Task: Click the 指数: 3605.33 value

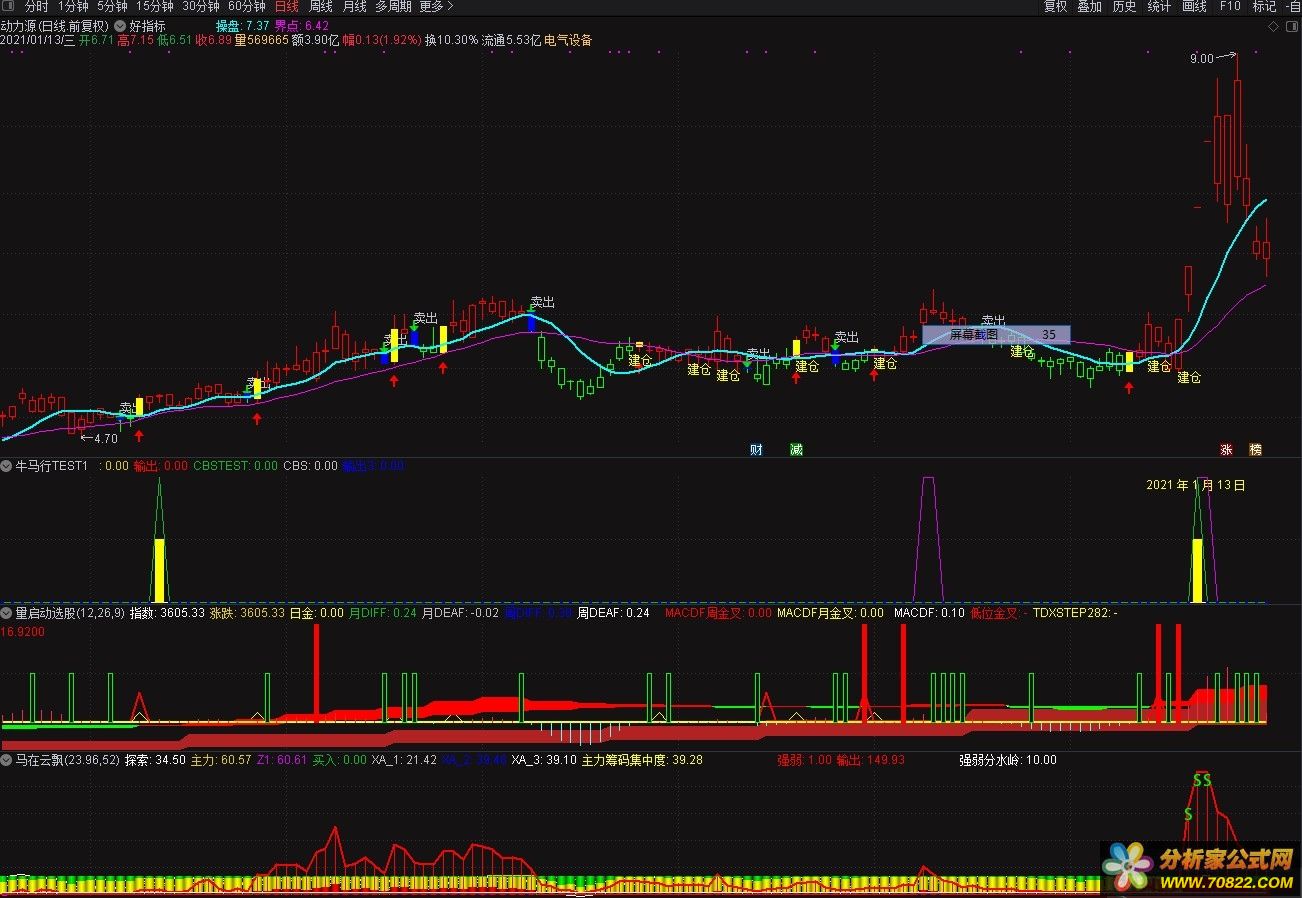Action: (167, 613)
